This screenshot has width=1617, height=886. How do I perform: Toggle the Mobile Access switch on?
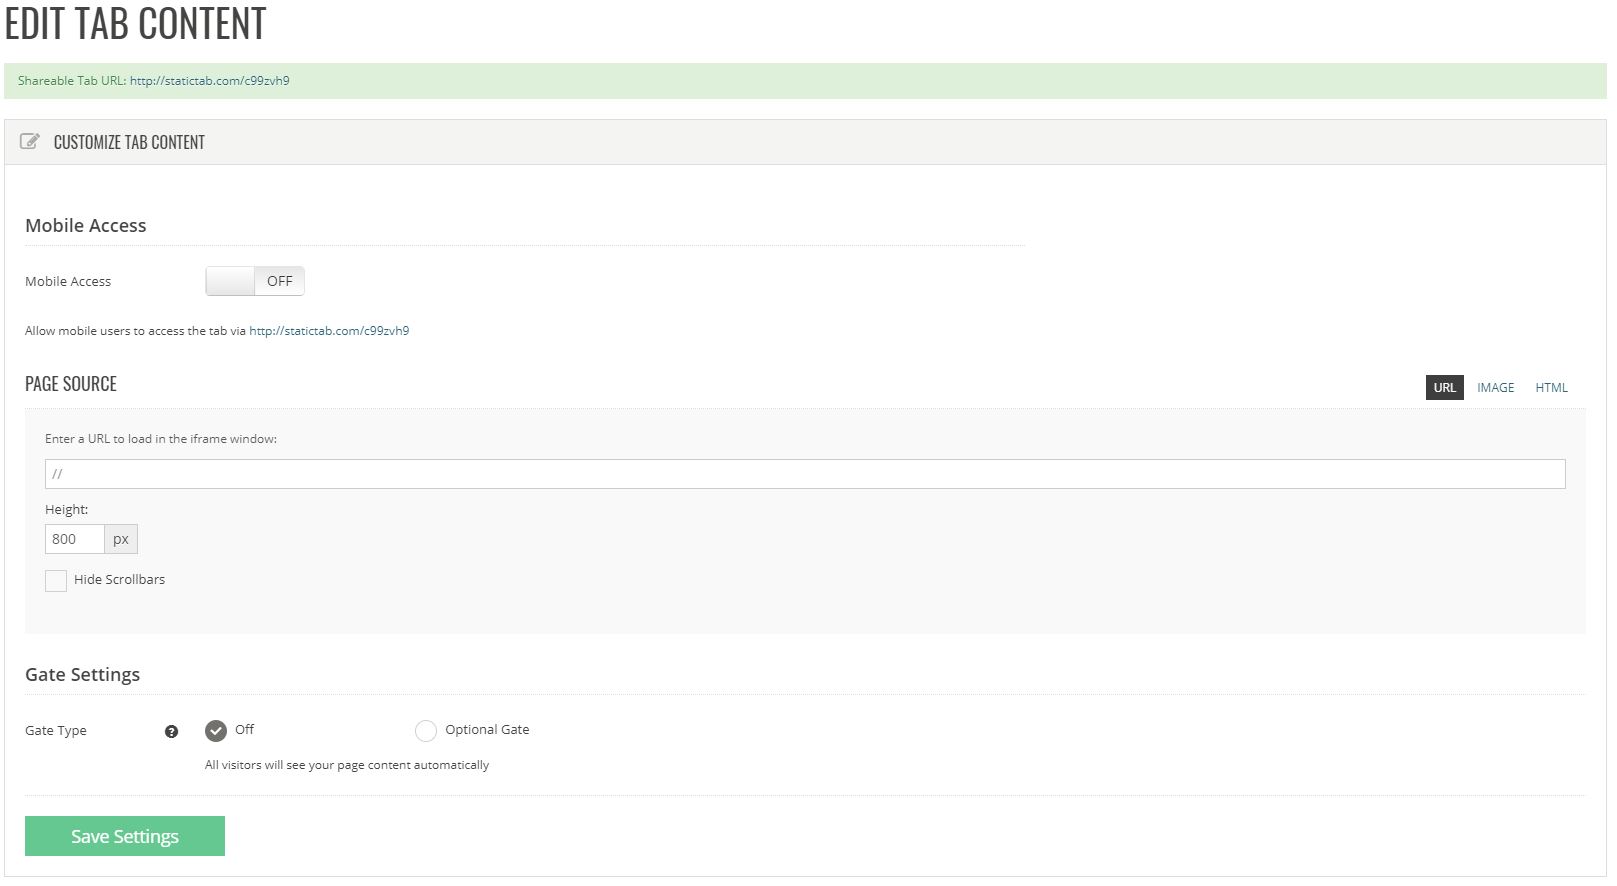click(x=255, y=281)
